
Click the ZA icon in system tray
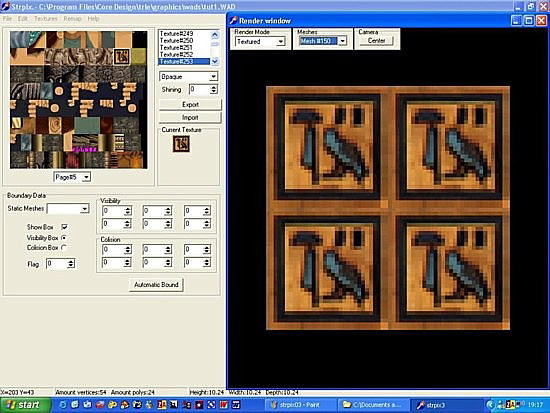(x=510, y=405)
